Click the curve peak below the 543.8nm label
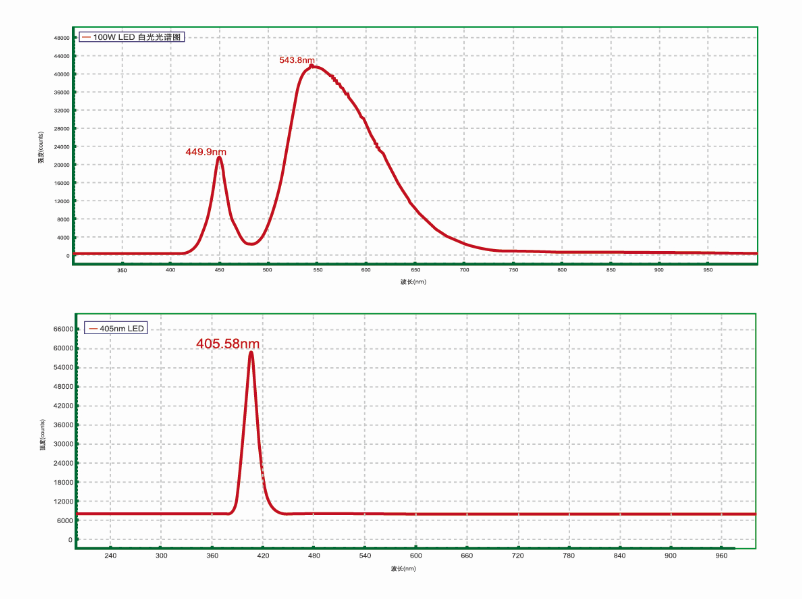 (x=313, y=67)
